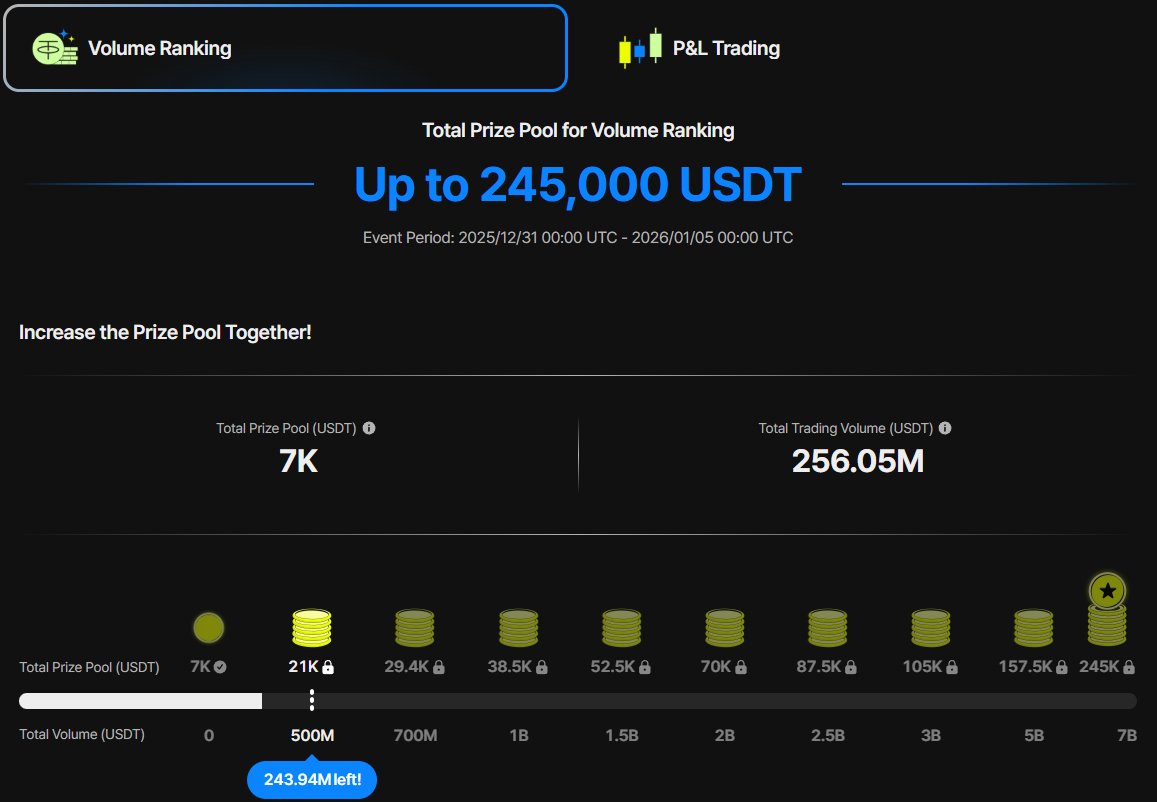The height and width of the screenshot is (802, 1157).
Task: Click the '245K' prize tier label
Action: 1099,666
